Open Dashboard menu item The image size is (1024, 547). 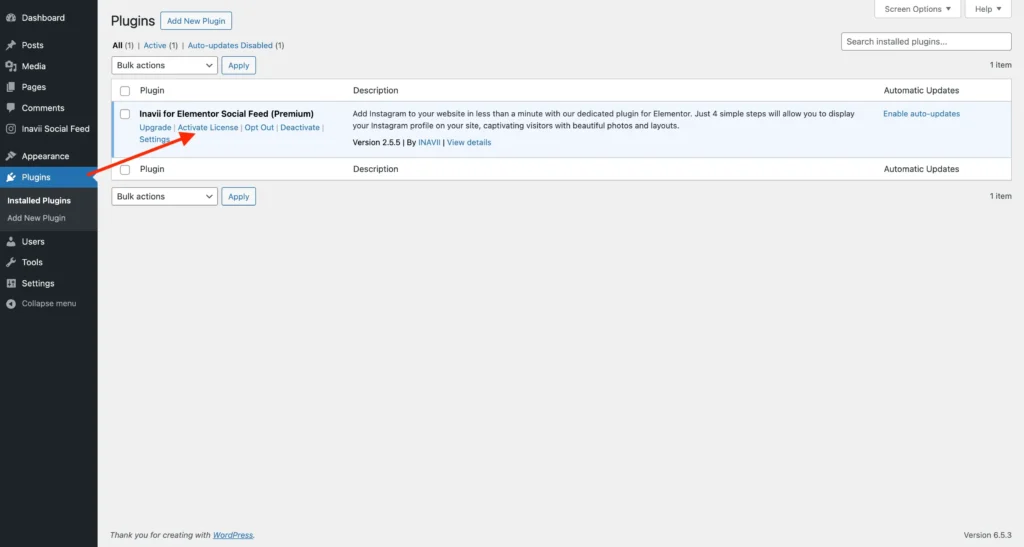pyautogui.click(x=43, y=18)
